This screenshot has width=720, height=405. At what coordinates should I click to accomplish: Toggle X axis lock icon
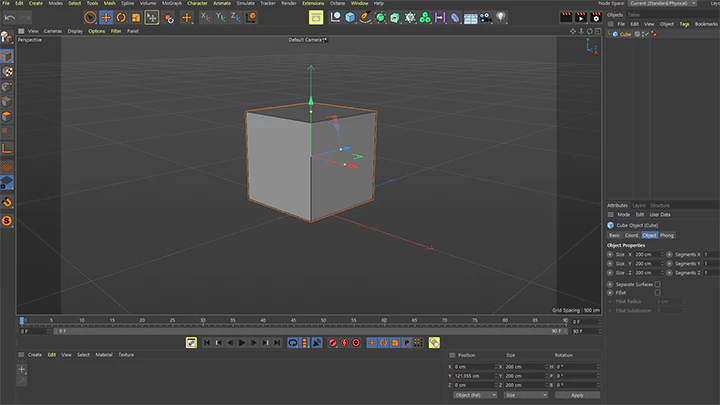click(x=205, y=17)
